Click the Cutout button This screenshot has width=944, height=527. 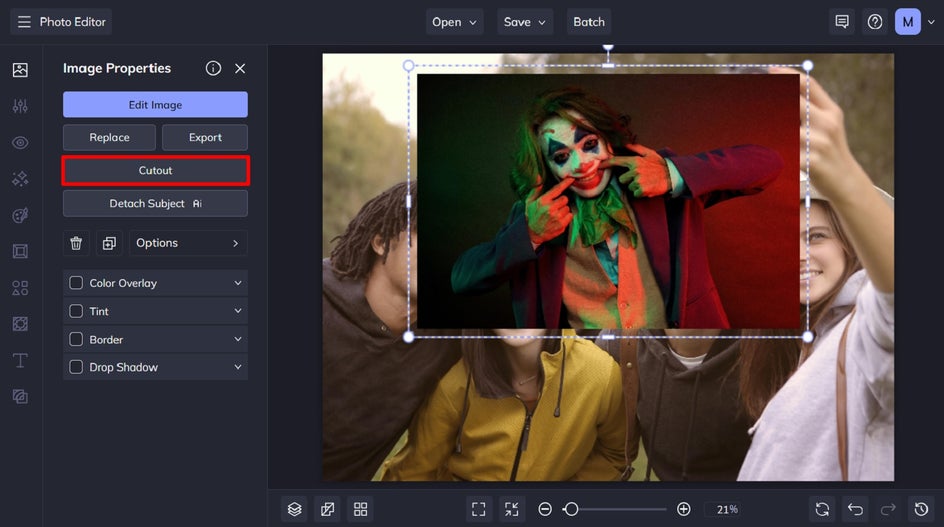point(155,171)
